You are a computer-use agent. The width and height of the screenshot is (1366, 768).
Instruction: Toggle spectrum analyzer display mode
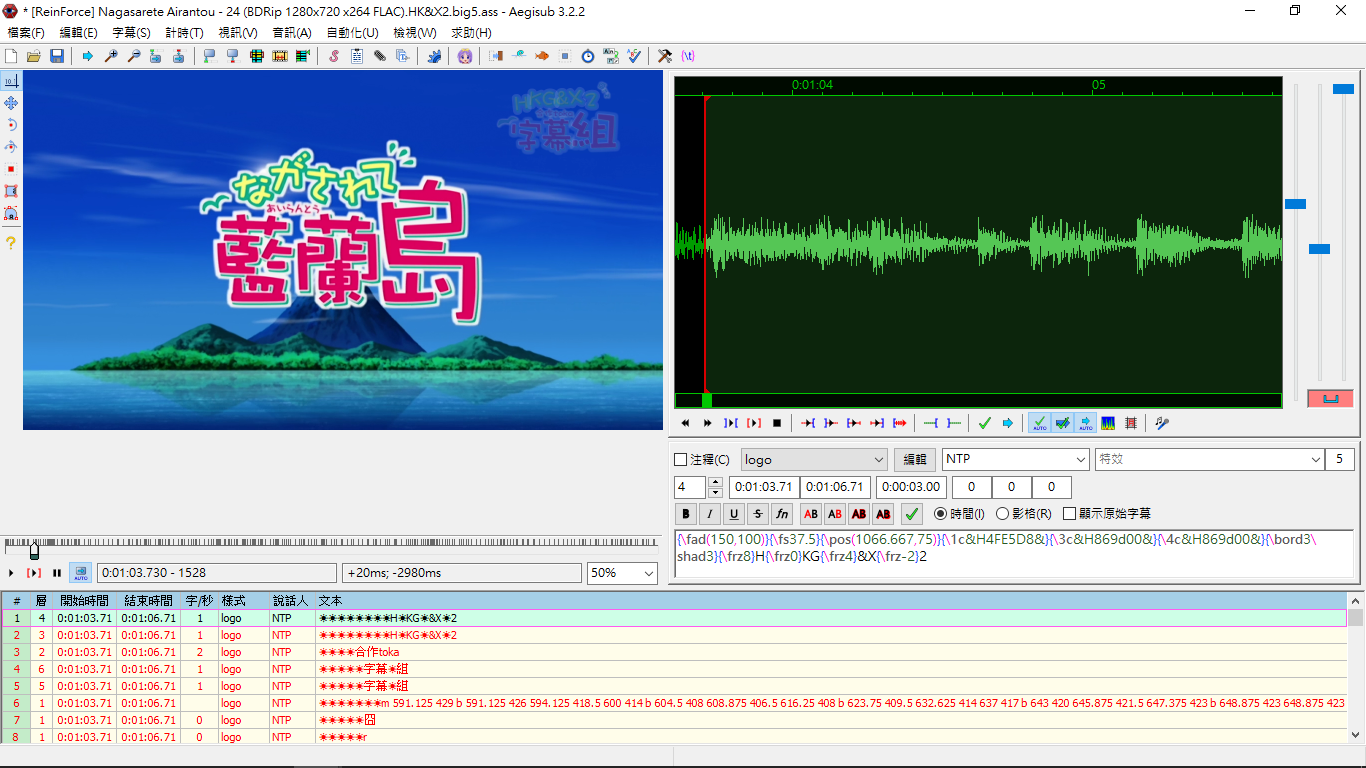click(1108, 423)
